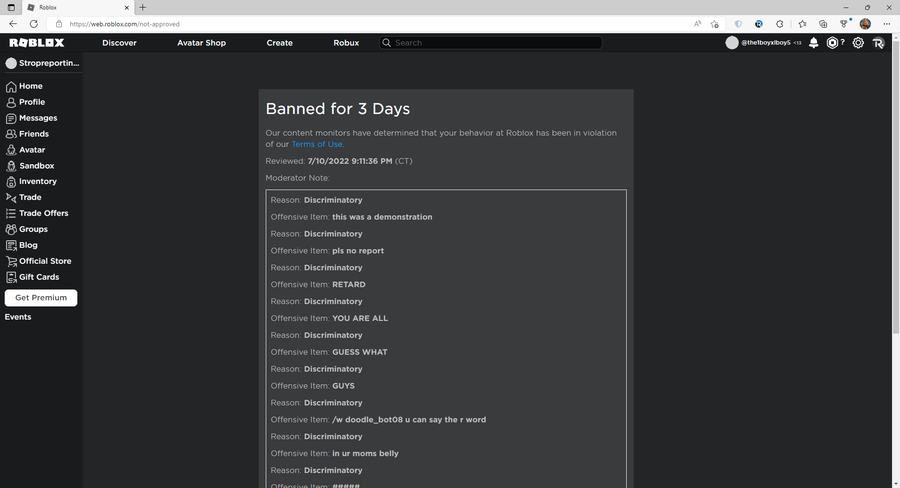Open Trade Offers in the sidebar
Image resolution: width=900 pixels, height=488 pixels.
click(37, 213)
